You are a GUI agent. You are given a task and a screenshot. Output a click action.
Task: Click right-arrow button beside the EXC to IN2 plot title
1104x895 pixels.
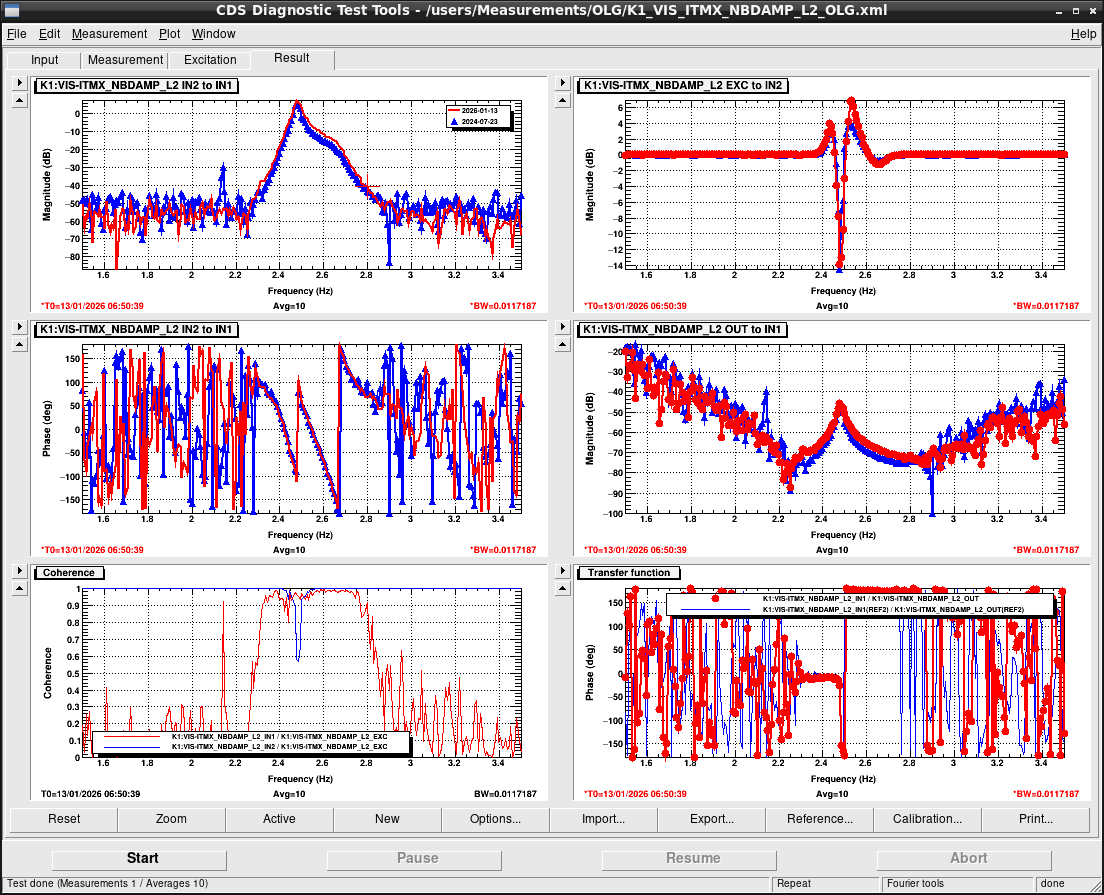click(563, 84)
